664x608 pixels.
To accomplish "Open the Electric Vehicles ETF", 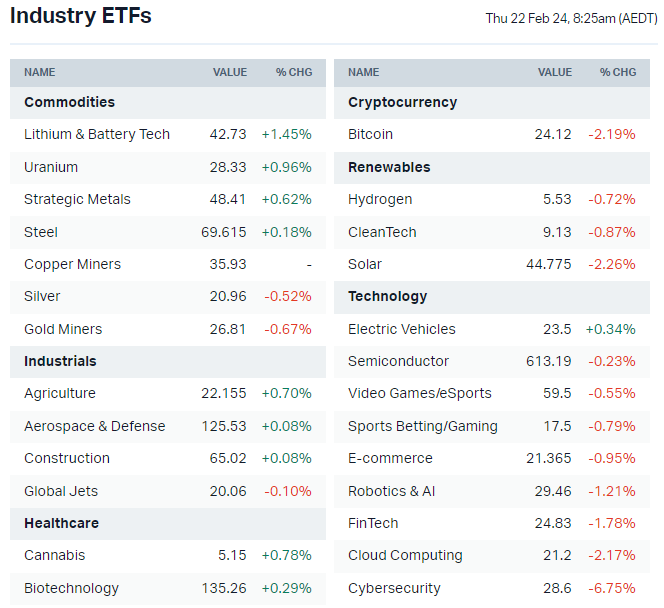I will tap(402, 329).
